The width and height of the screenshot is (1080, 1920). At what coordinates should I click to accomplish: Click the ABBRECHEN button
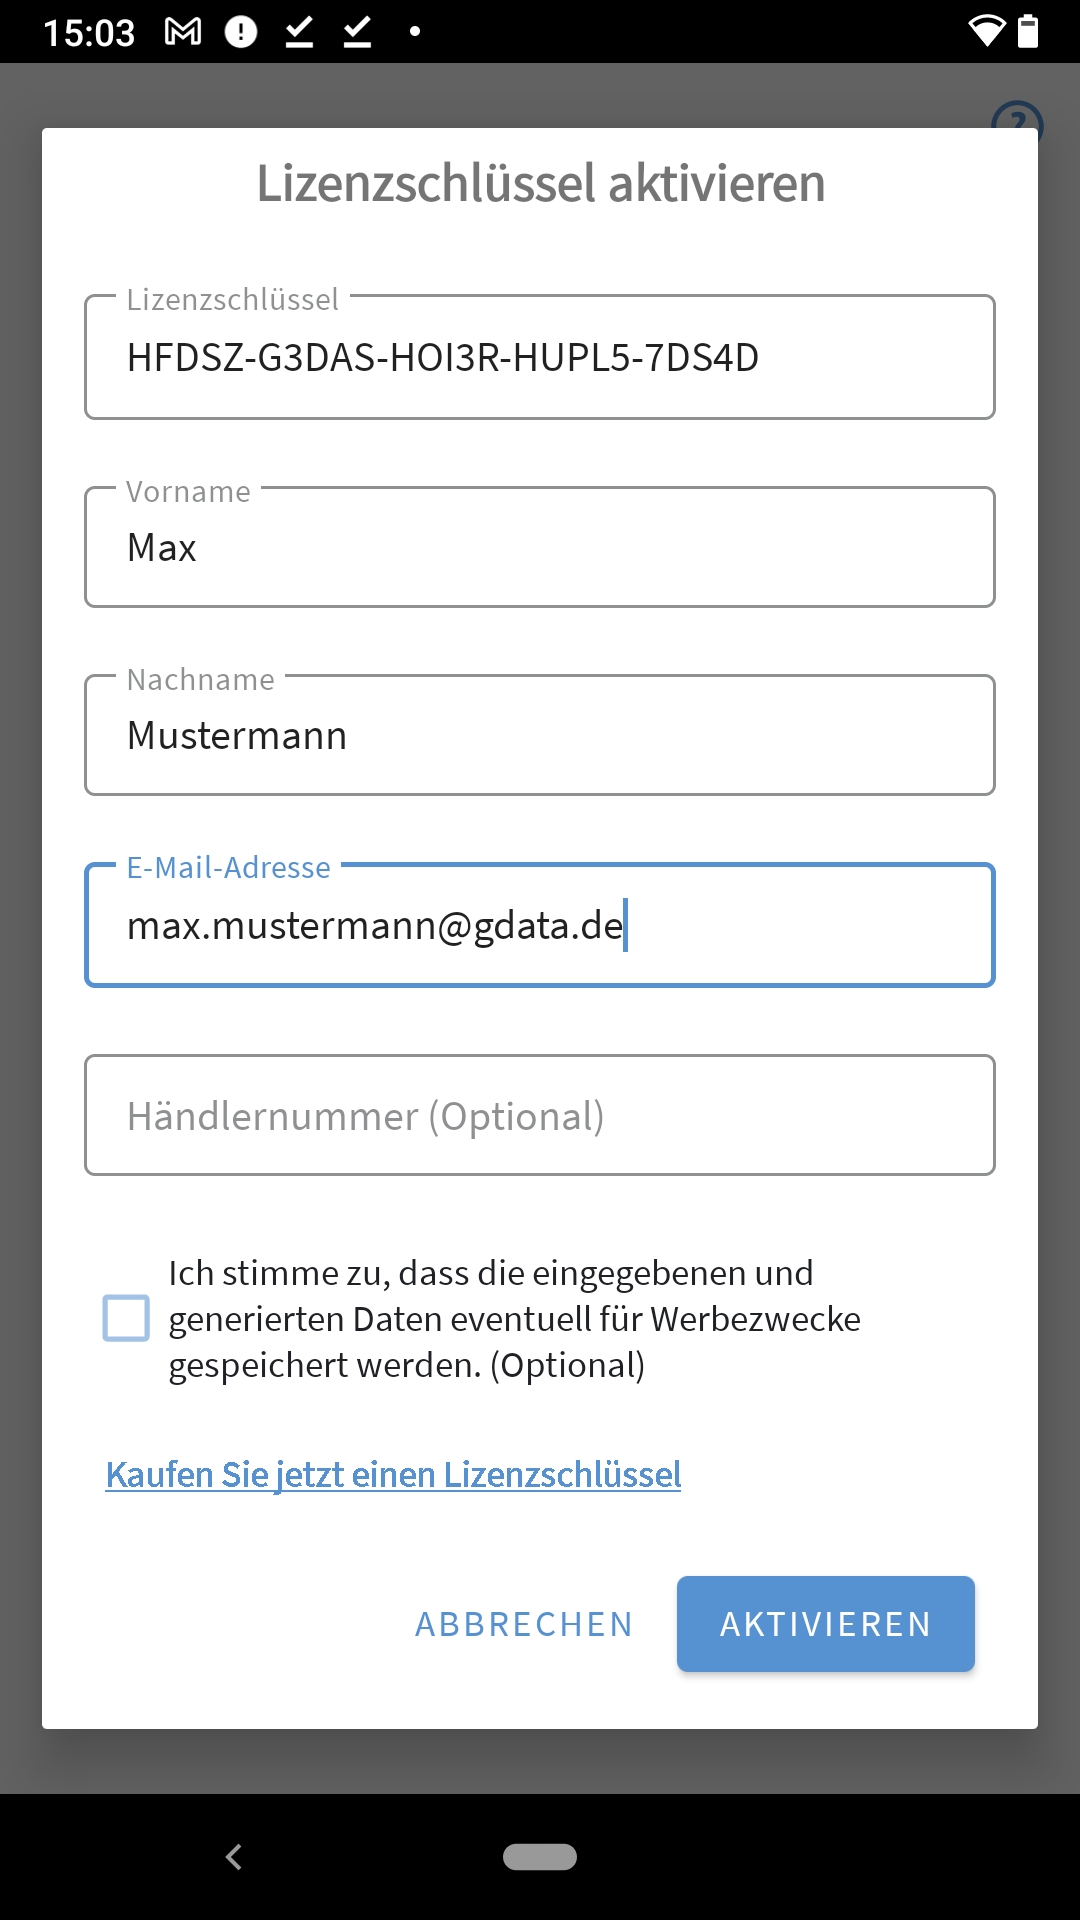[522, 1623]
